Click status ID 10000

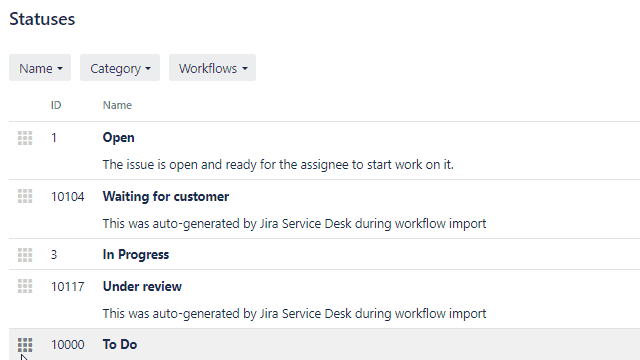point(67,345)
